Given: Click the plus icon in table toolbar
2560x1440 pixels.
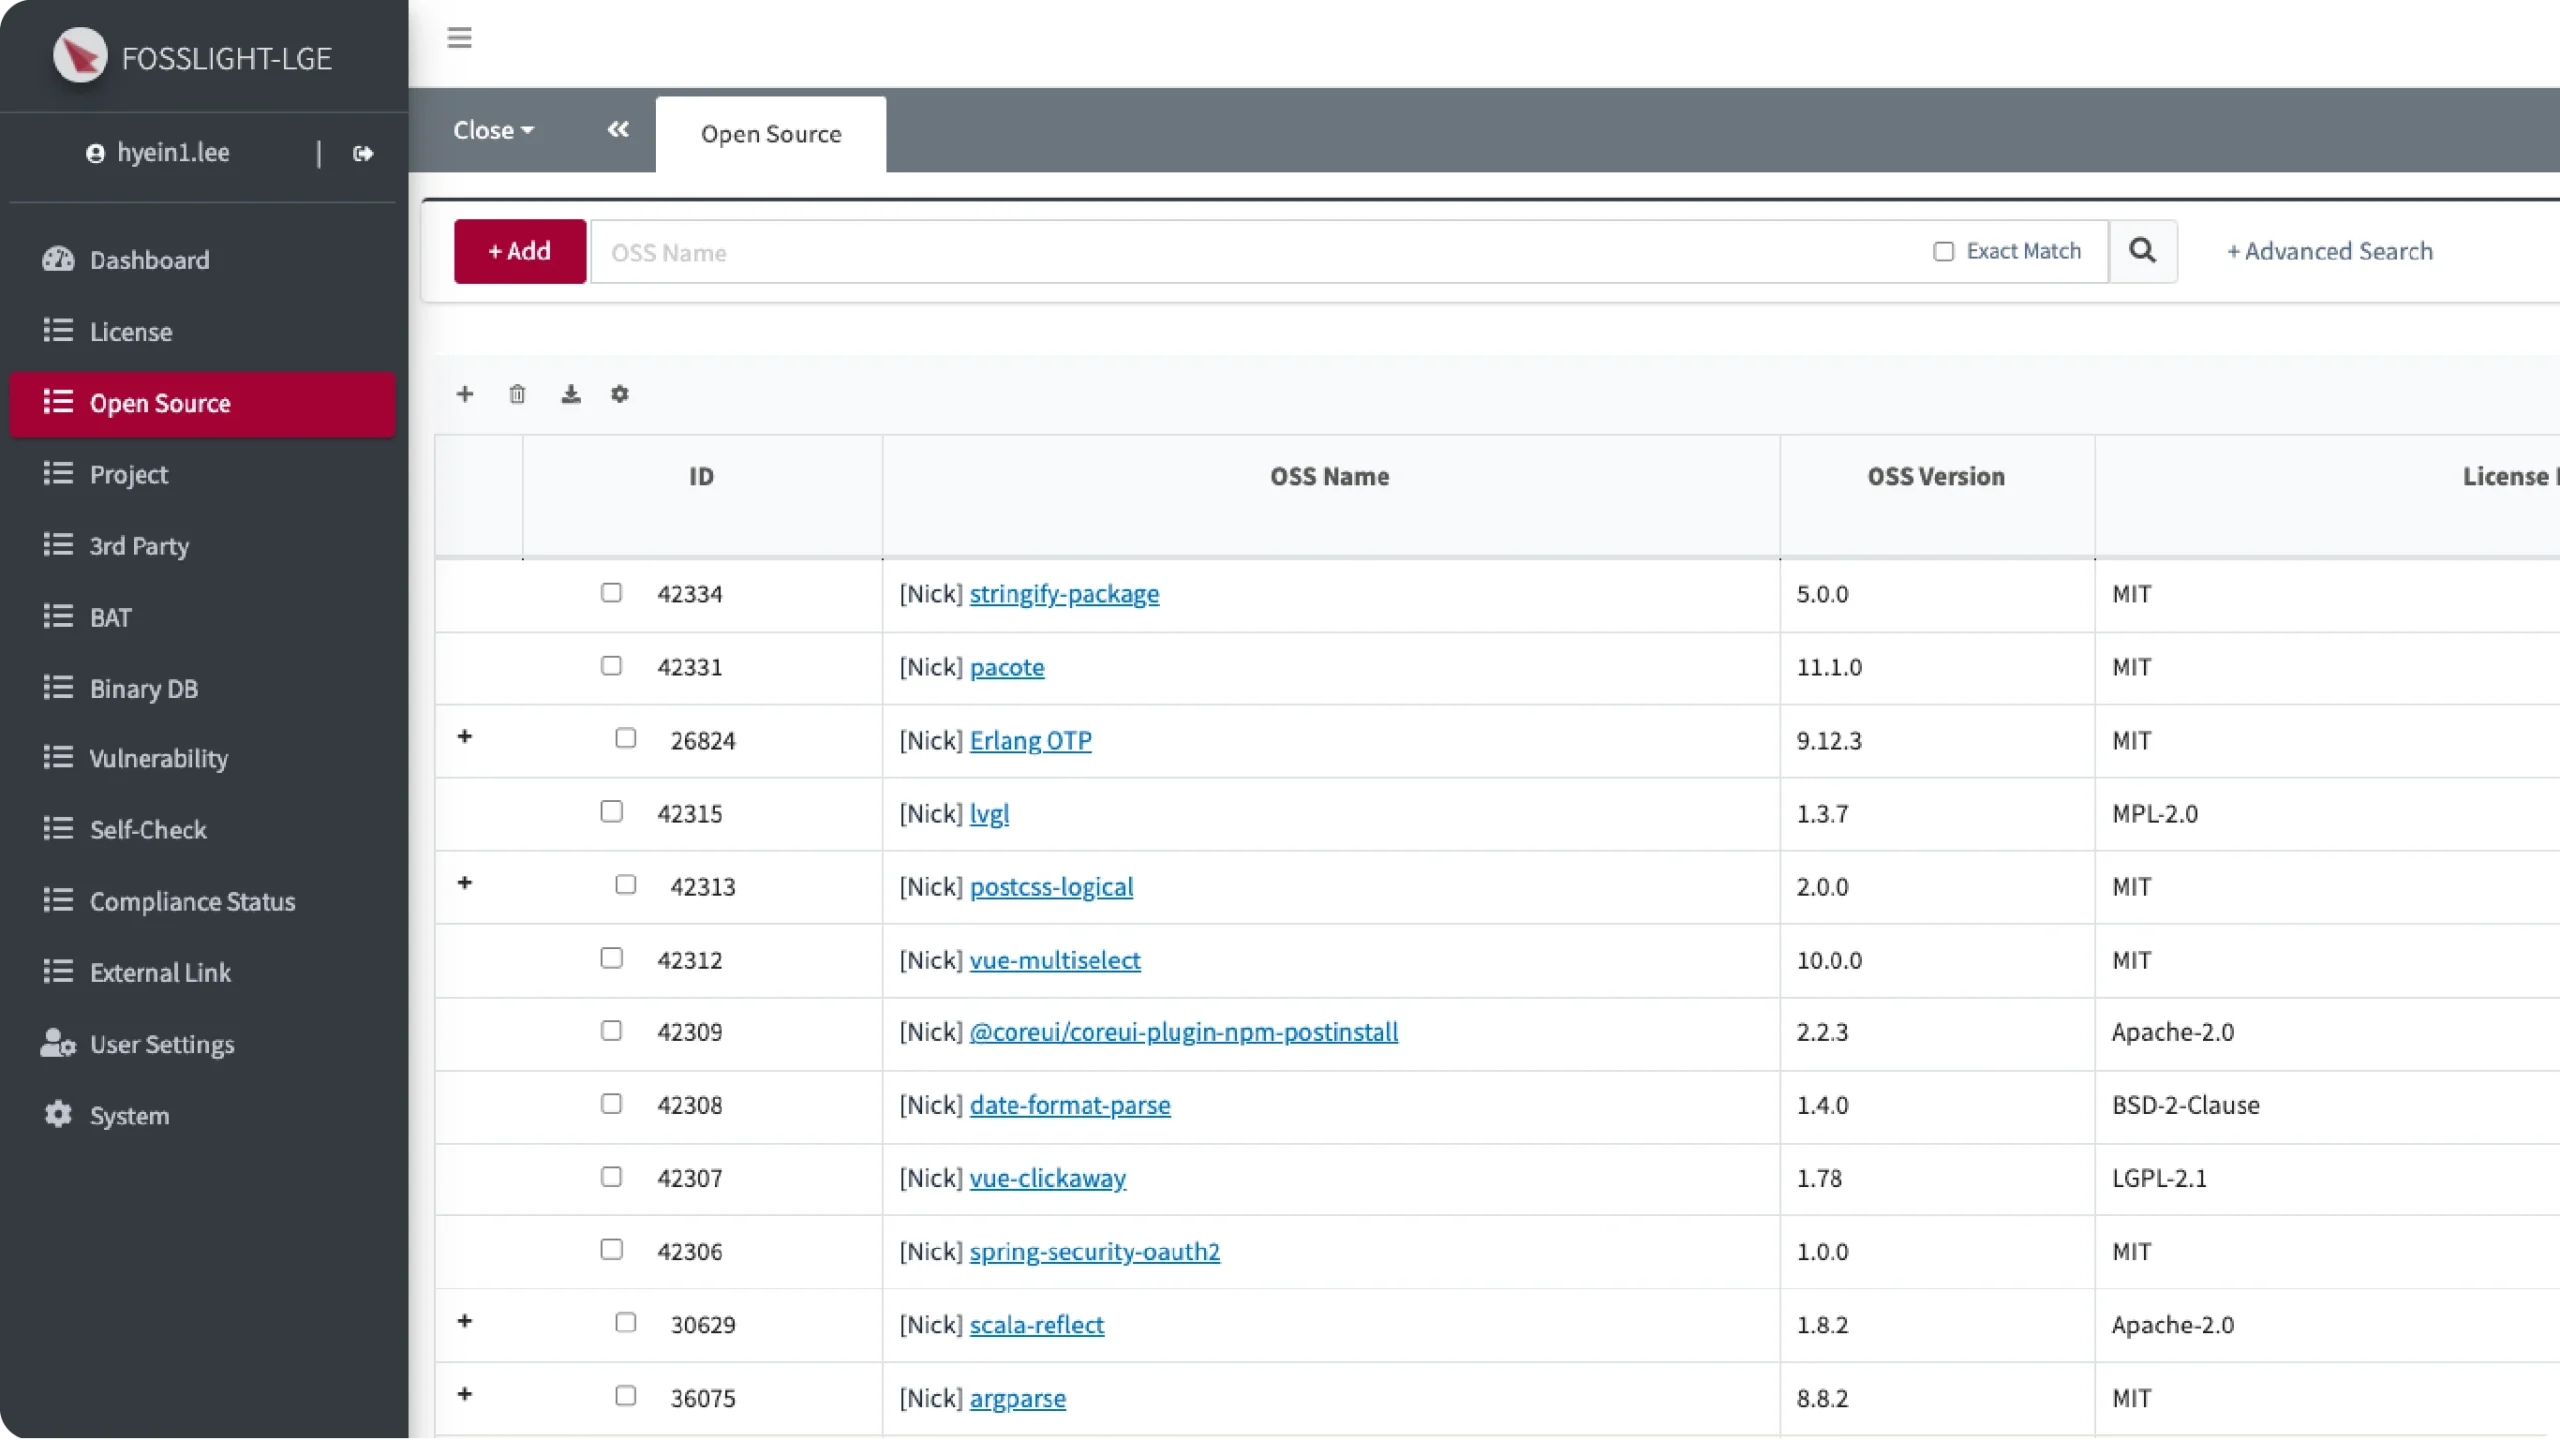Looking at the screenshot, I should (465, 394).
